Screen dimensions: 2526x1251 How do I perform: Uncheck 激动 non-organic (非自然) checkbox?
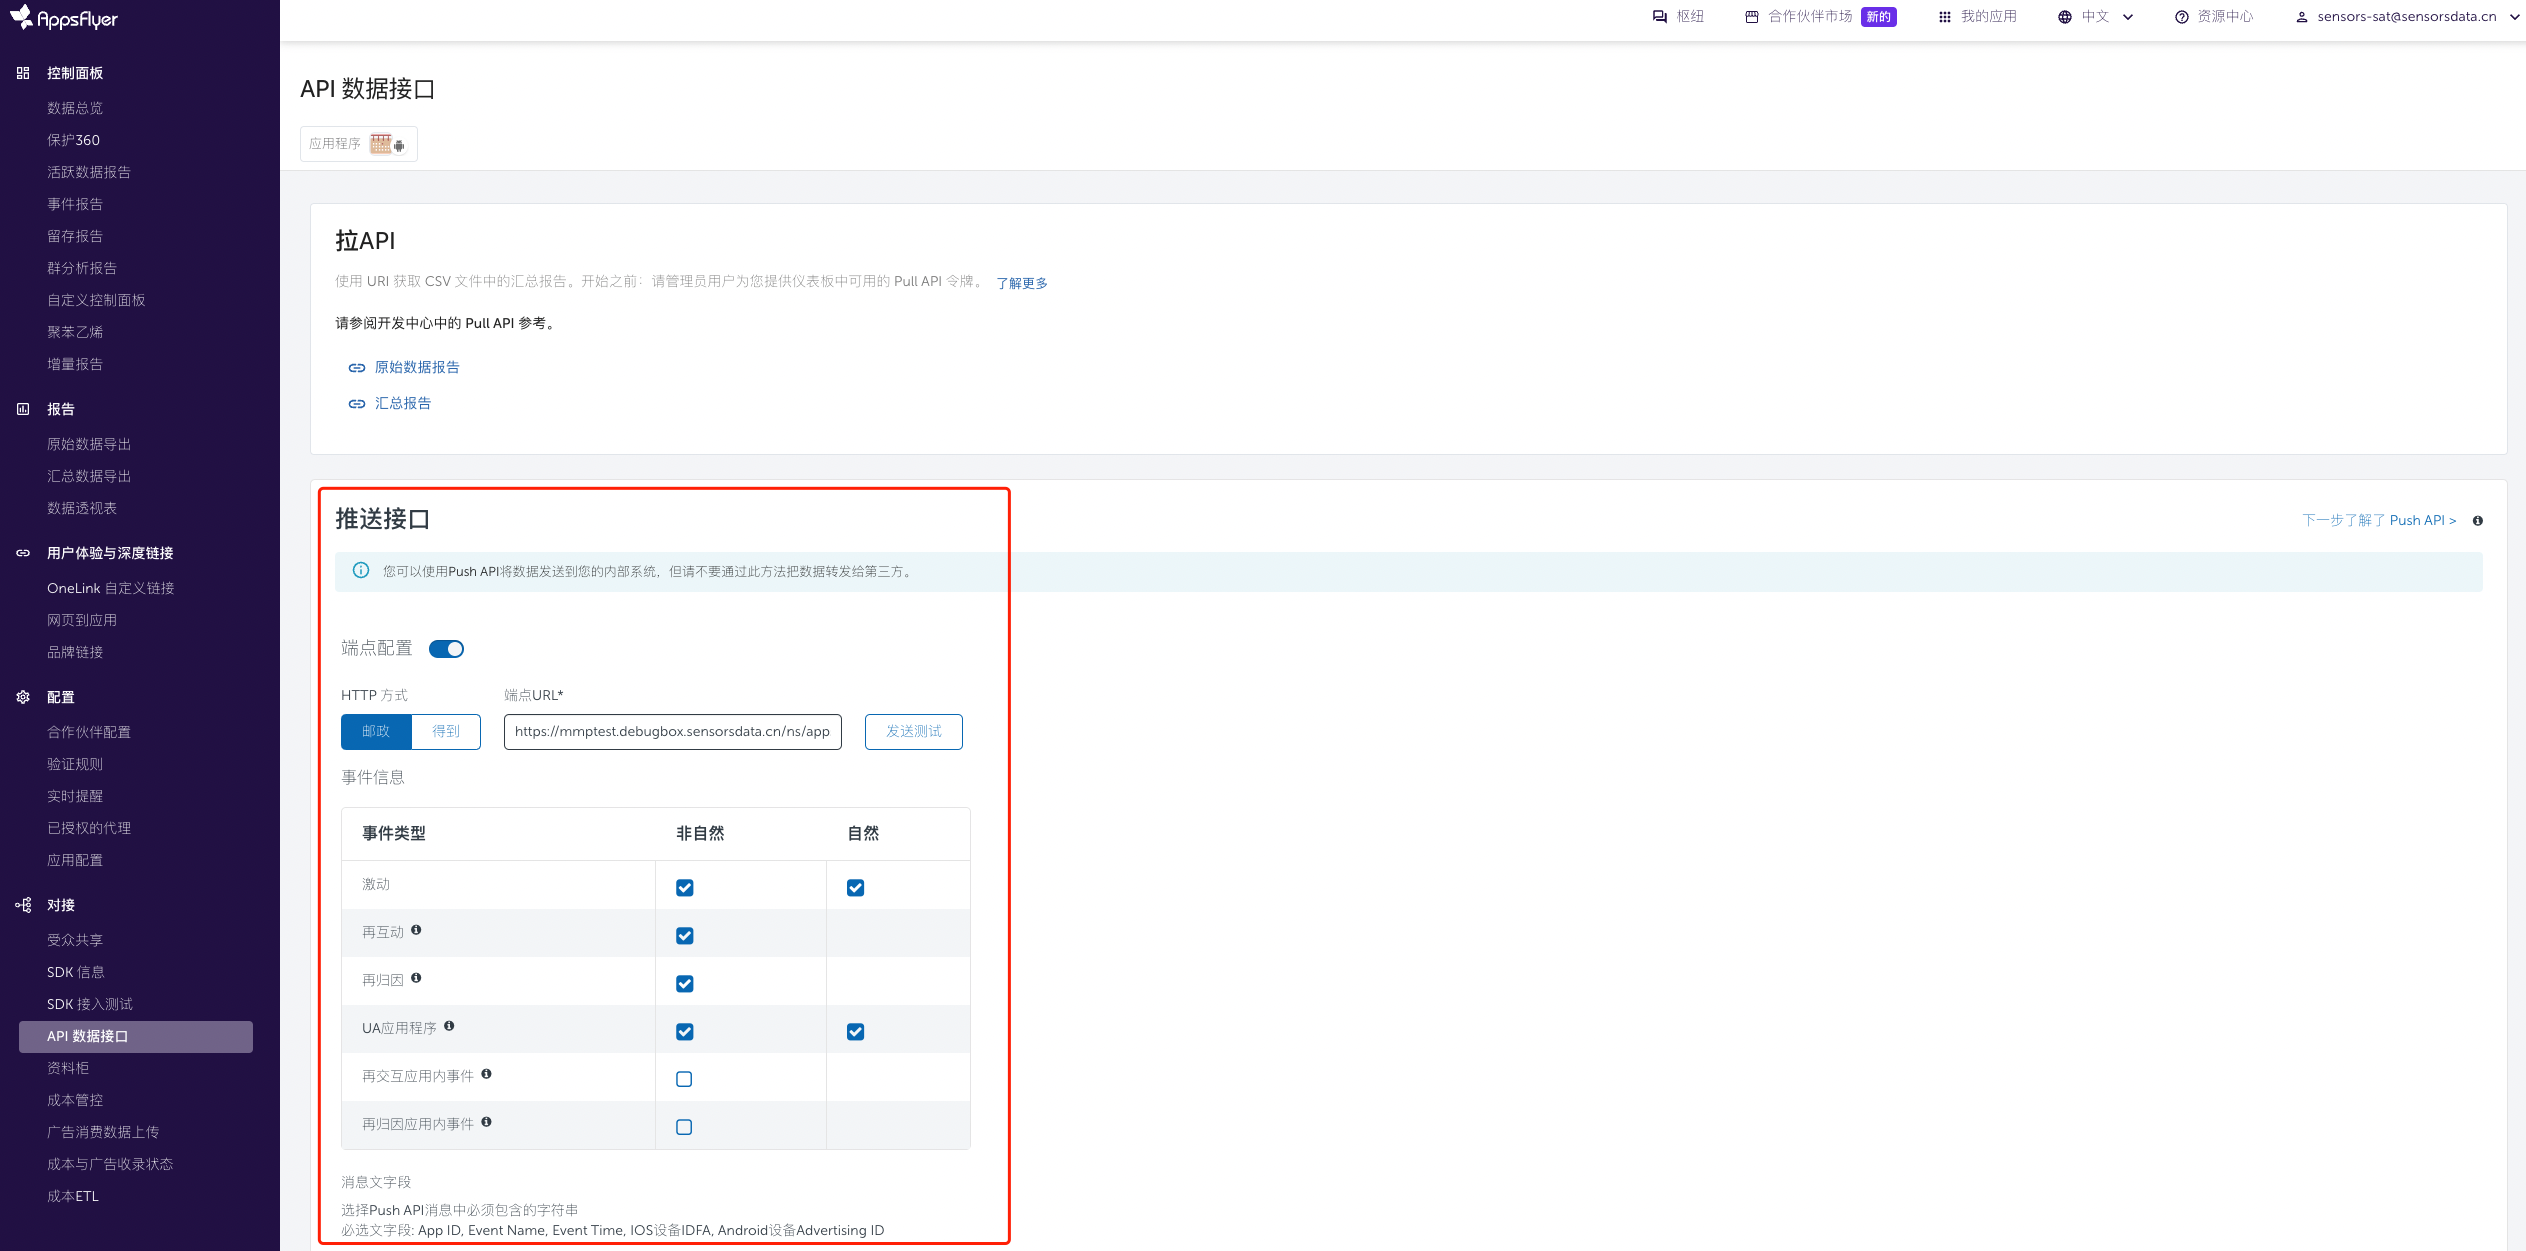tap(685, 888)
